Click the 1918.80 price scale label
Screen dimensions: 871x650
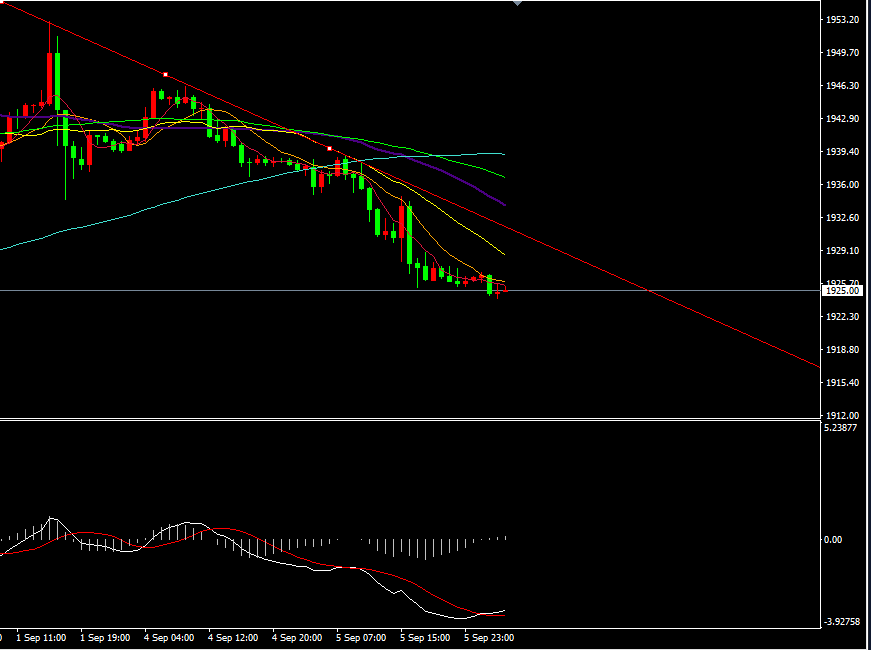click(843, 349)
